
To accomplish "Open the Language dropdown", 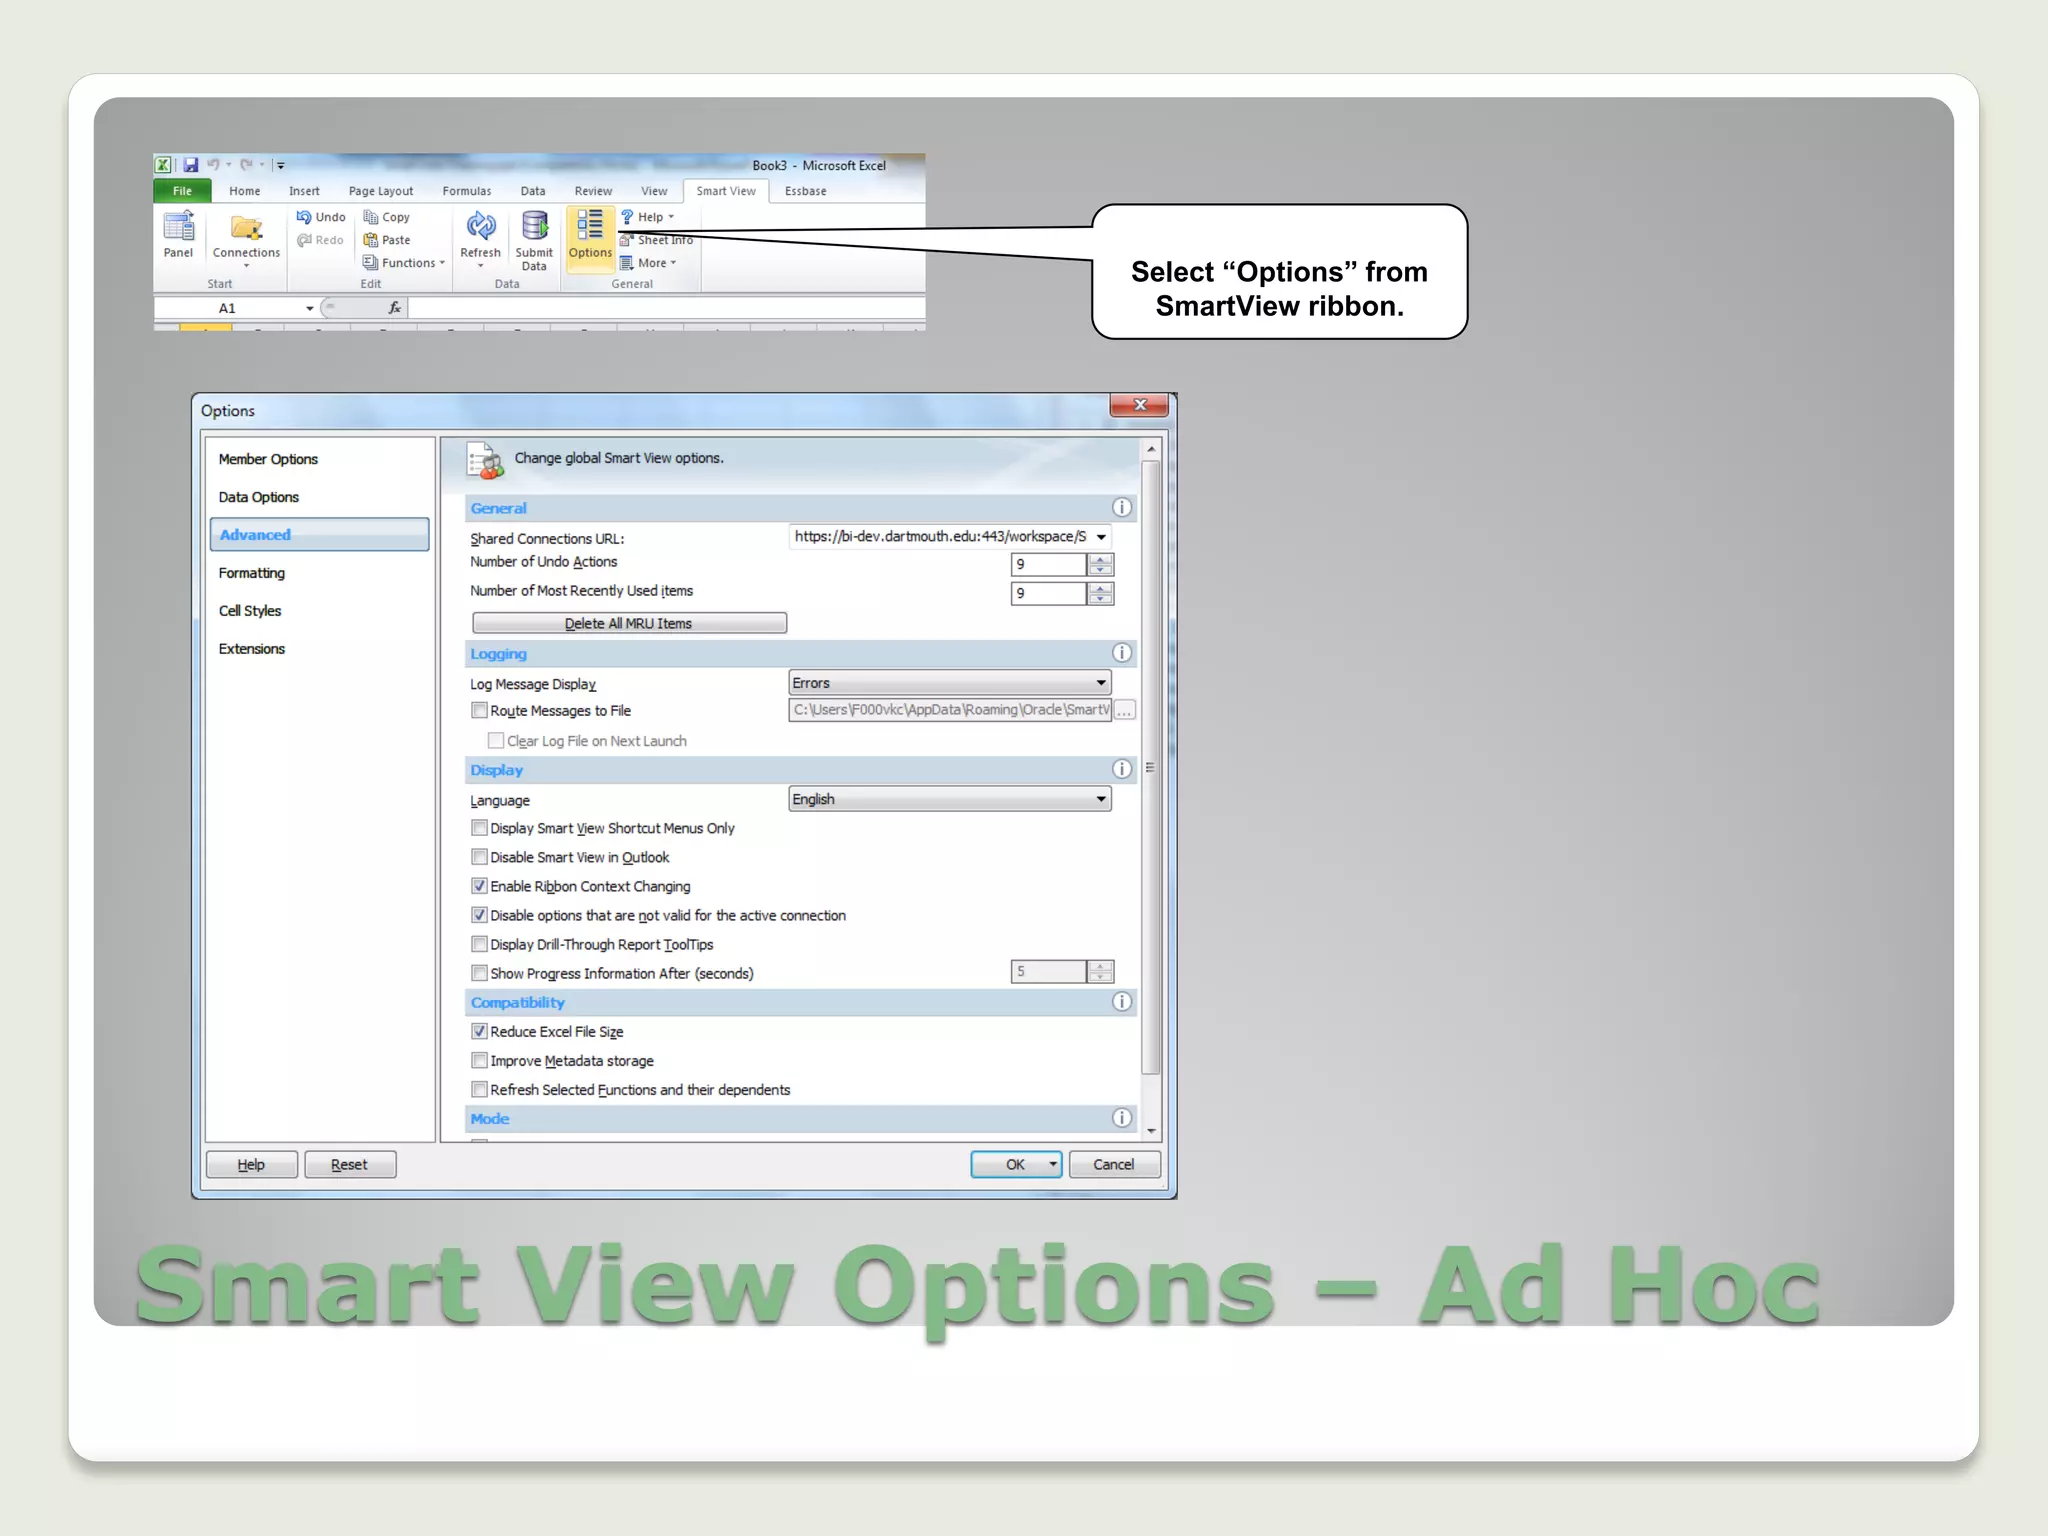I will pyautogui.click(x=1101, y=798).
